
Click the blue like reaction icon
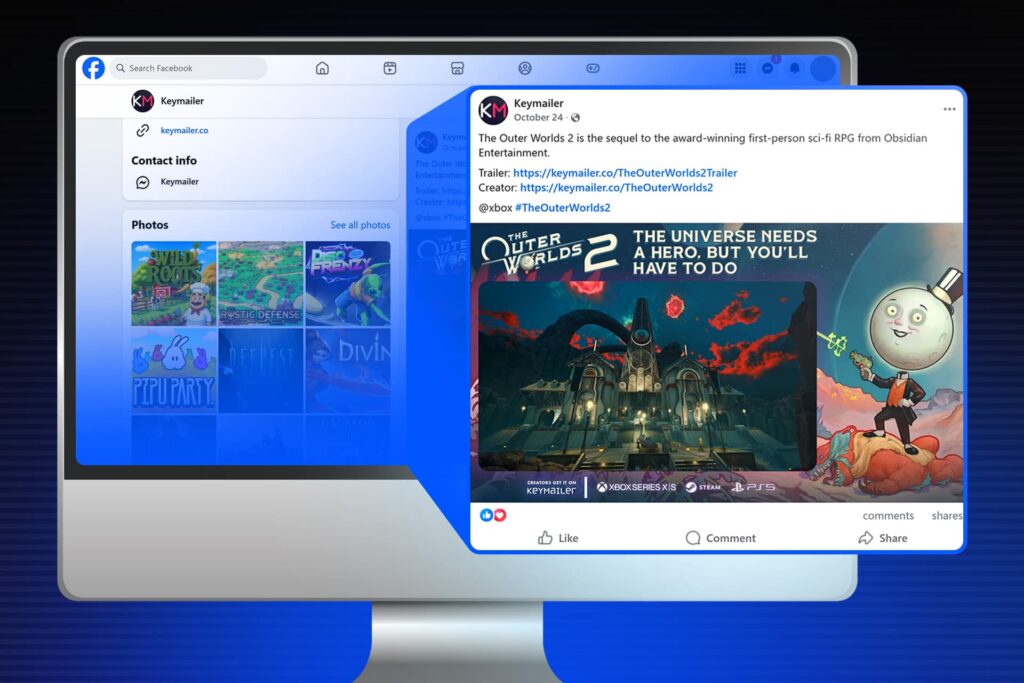click(487, 515)
